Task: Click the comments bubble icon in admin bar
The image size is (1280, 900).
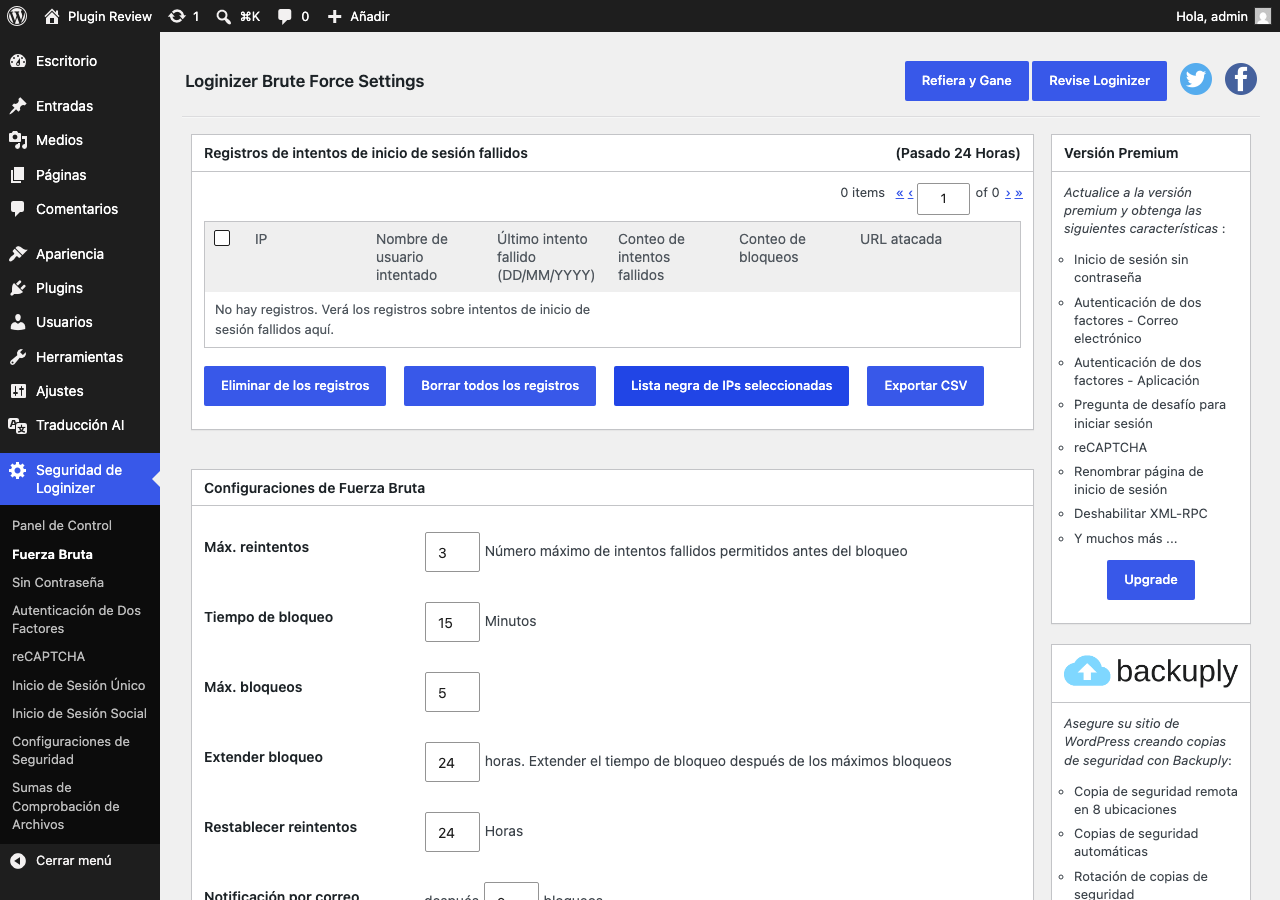Action: point(285,16)
